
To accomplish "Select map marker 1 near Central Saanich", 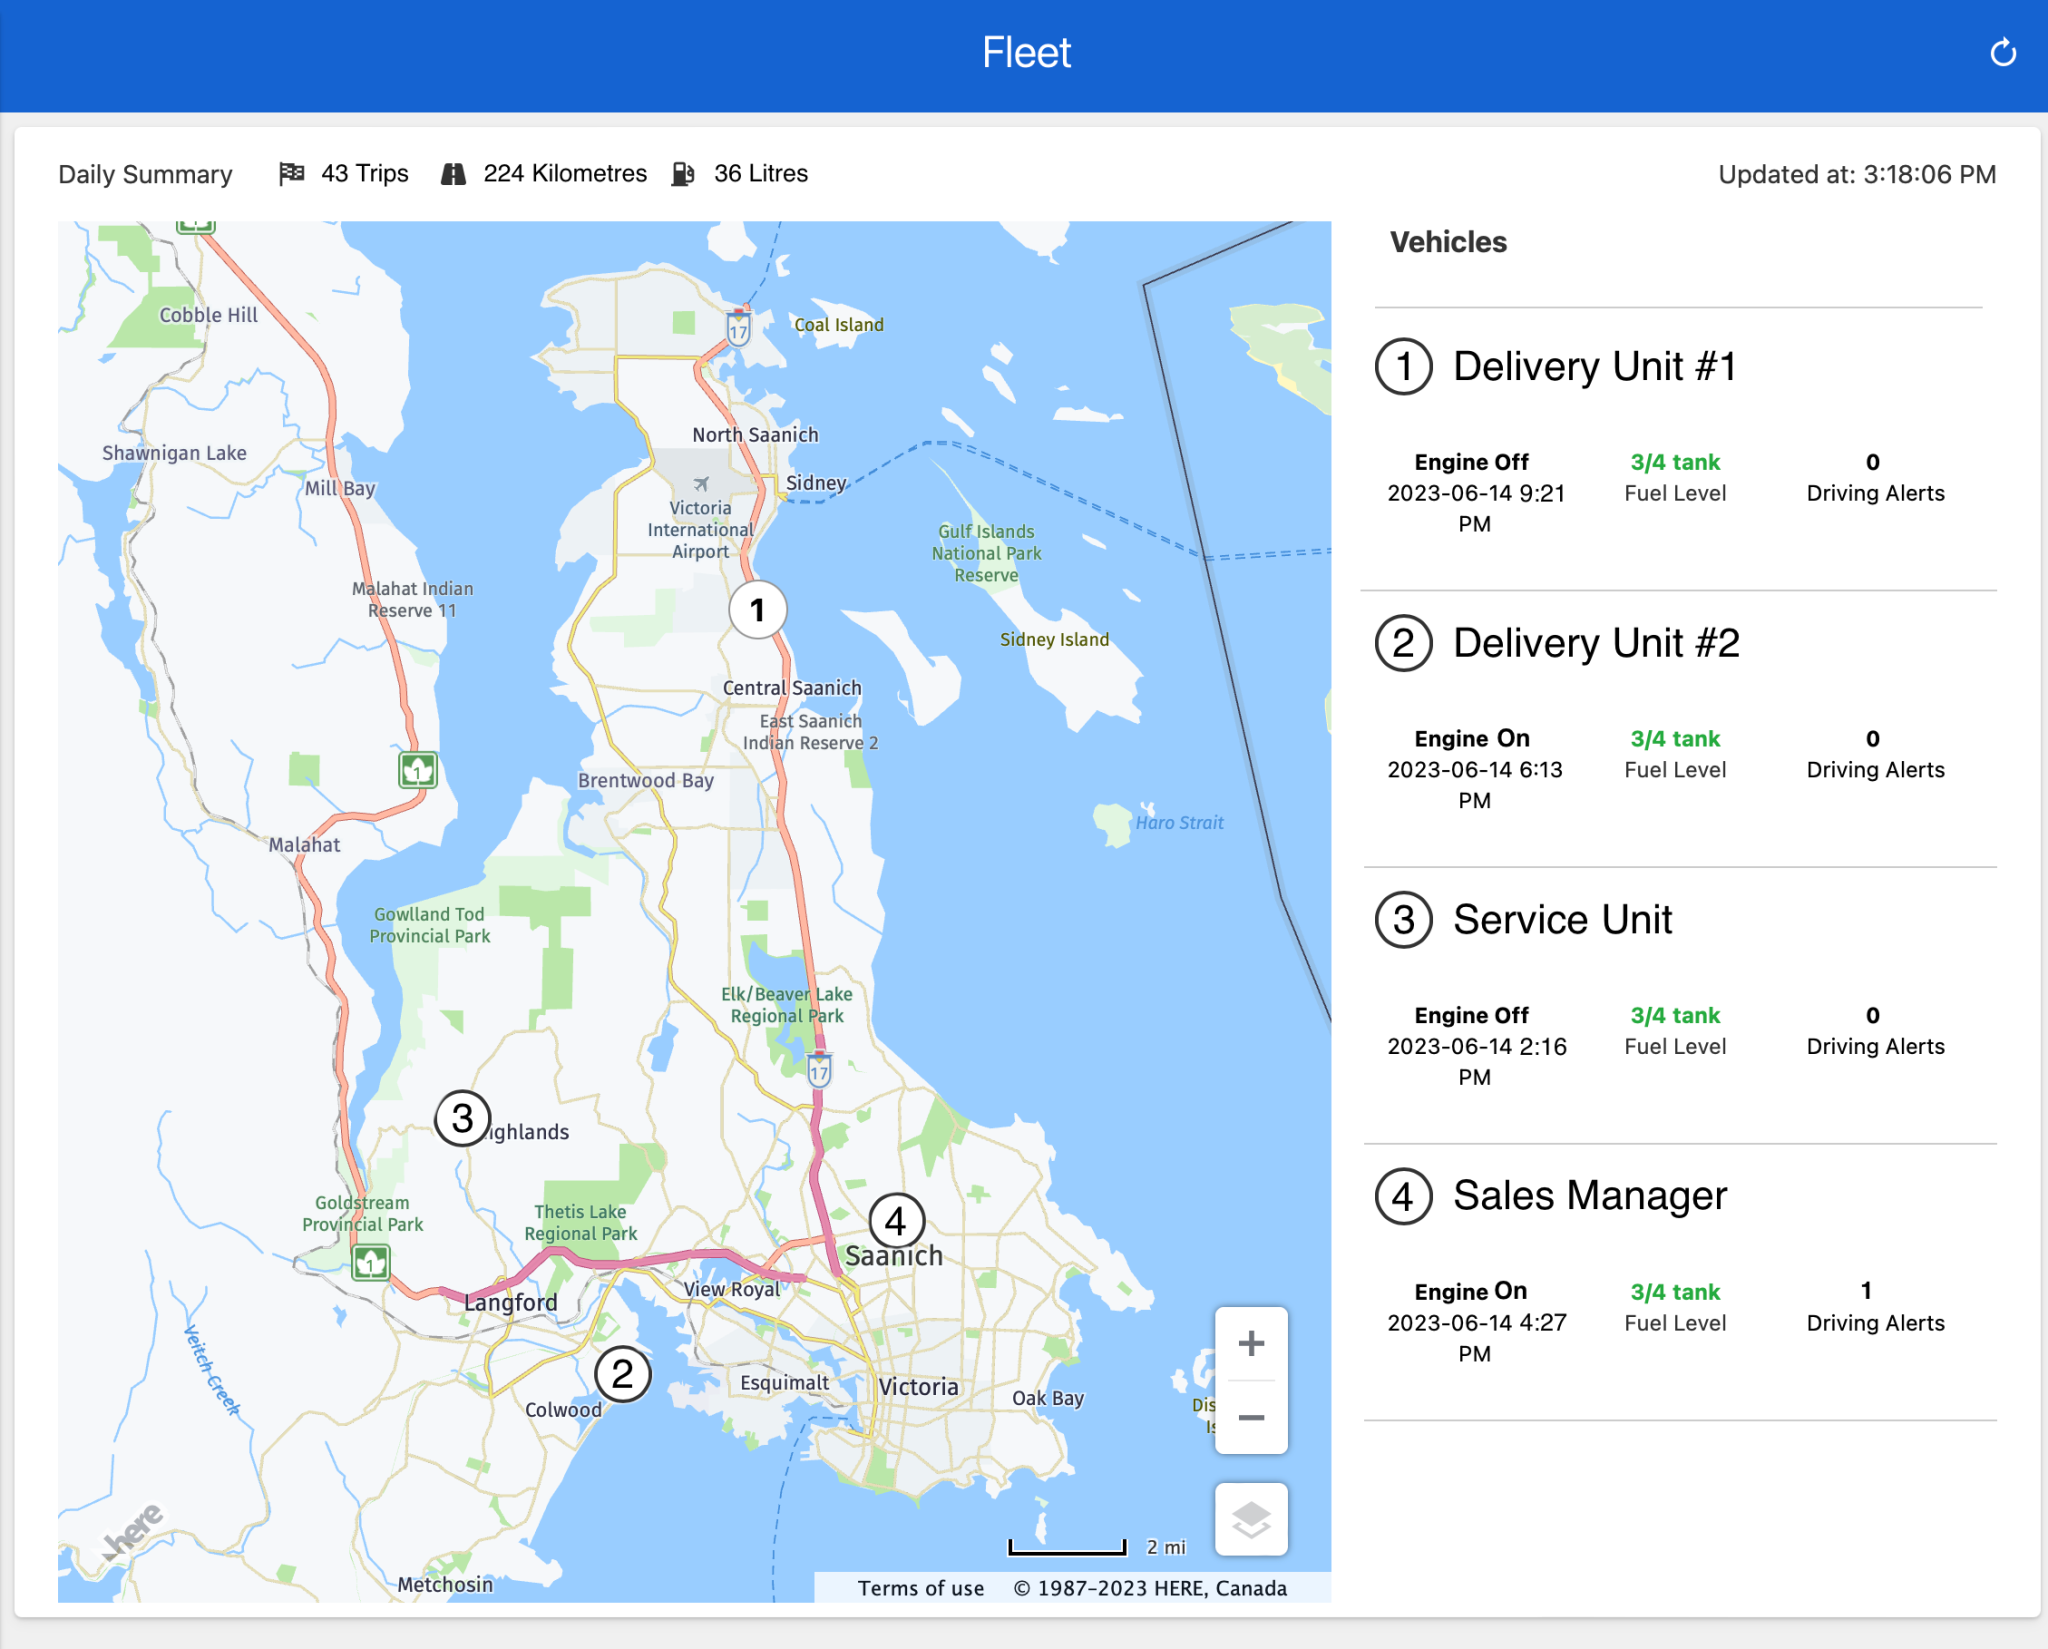I will (757, 609).
